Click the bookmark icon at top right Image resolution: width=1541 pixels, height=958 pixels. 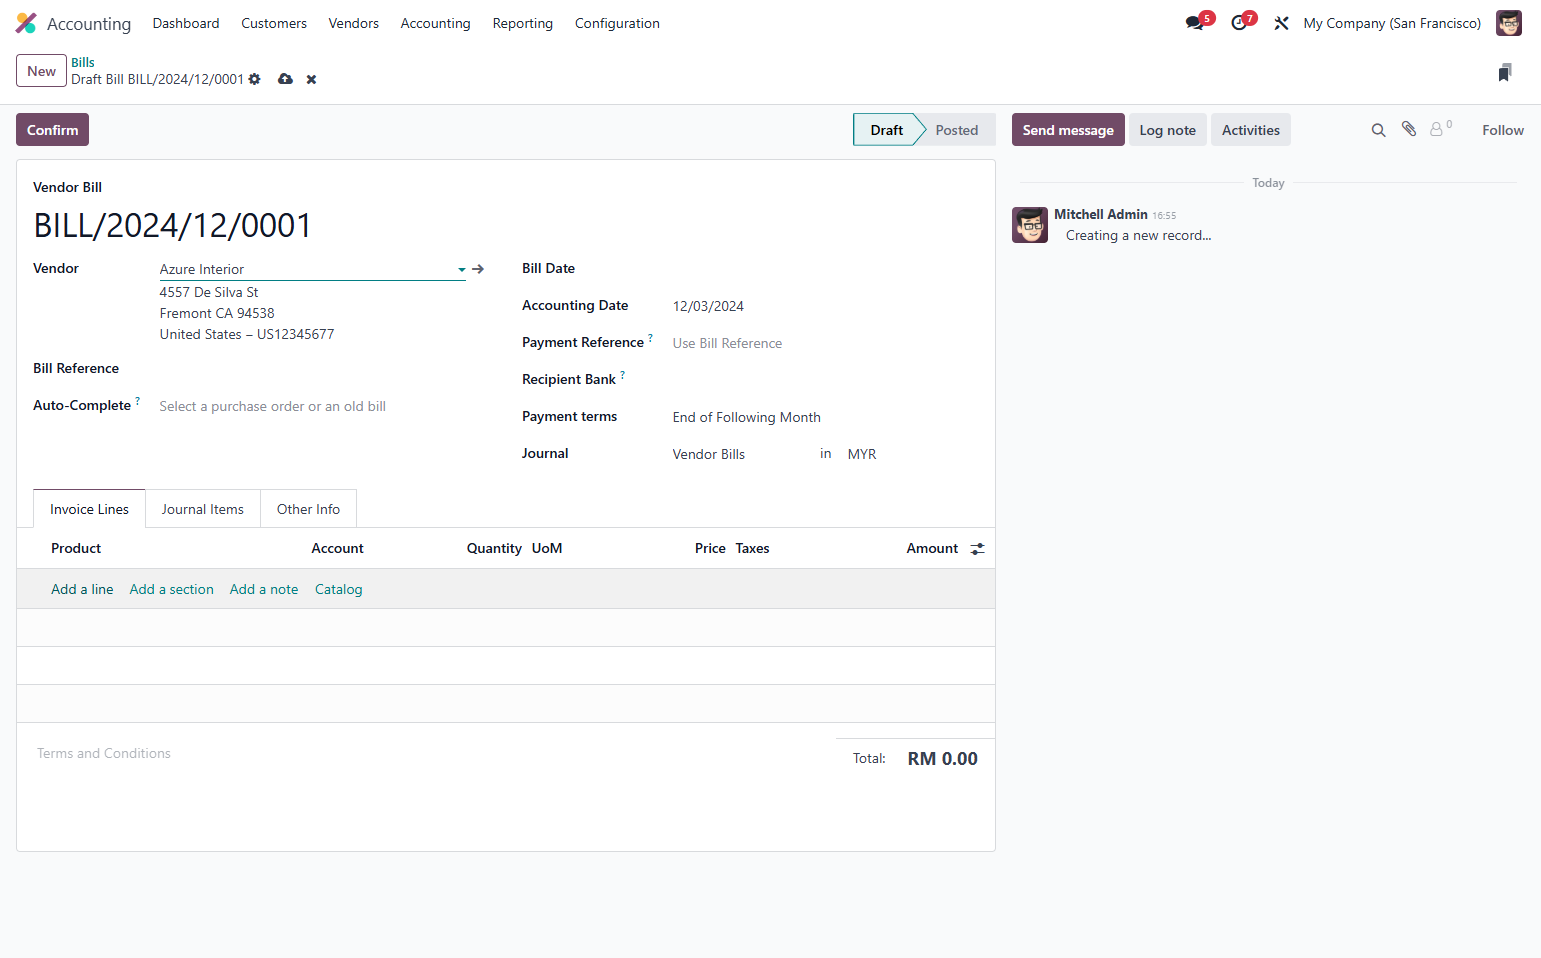1505,72
